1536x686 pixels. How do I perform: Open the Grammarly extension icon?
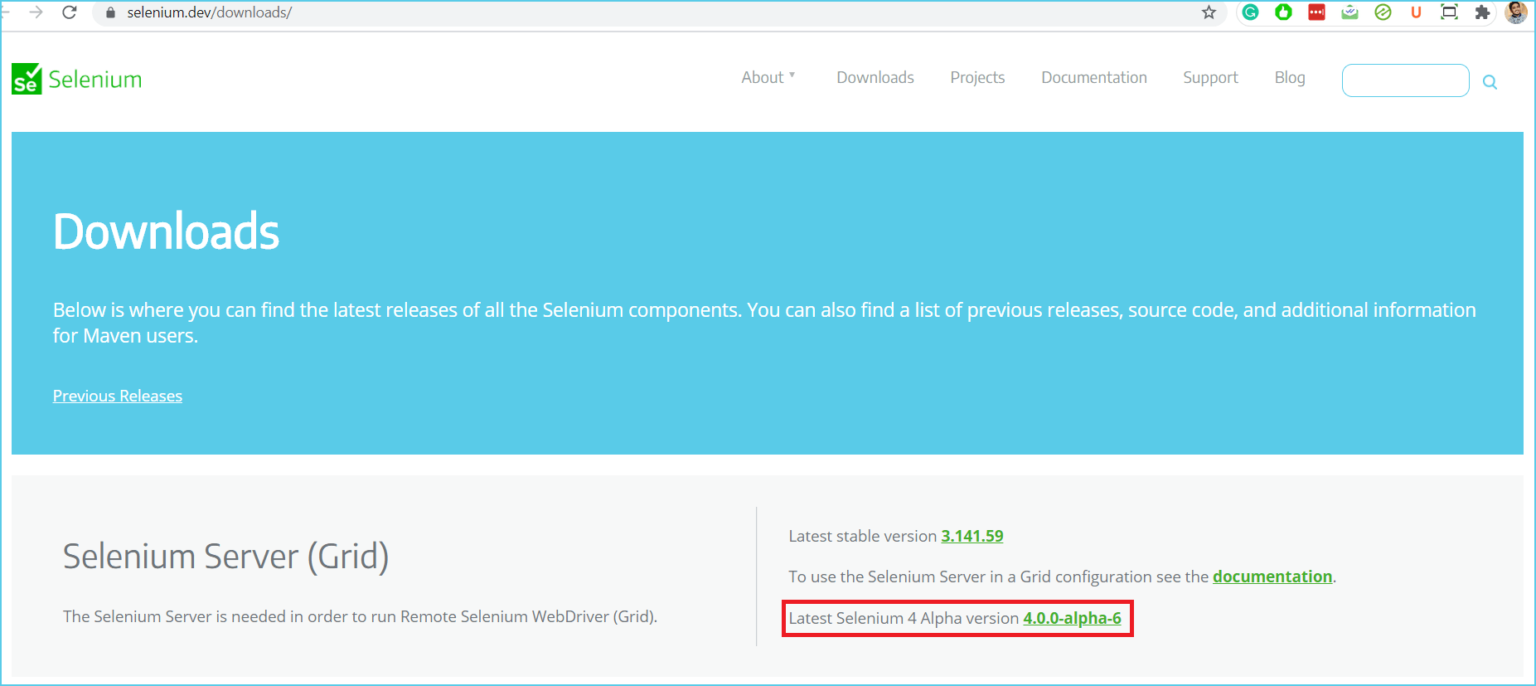tap(1249, 12)
